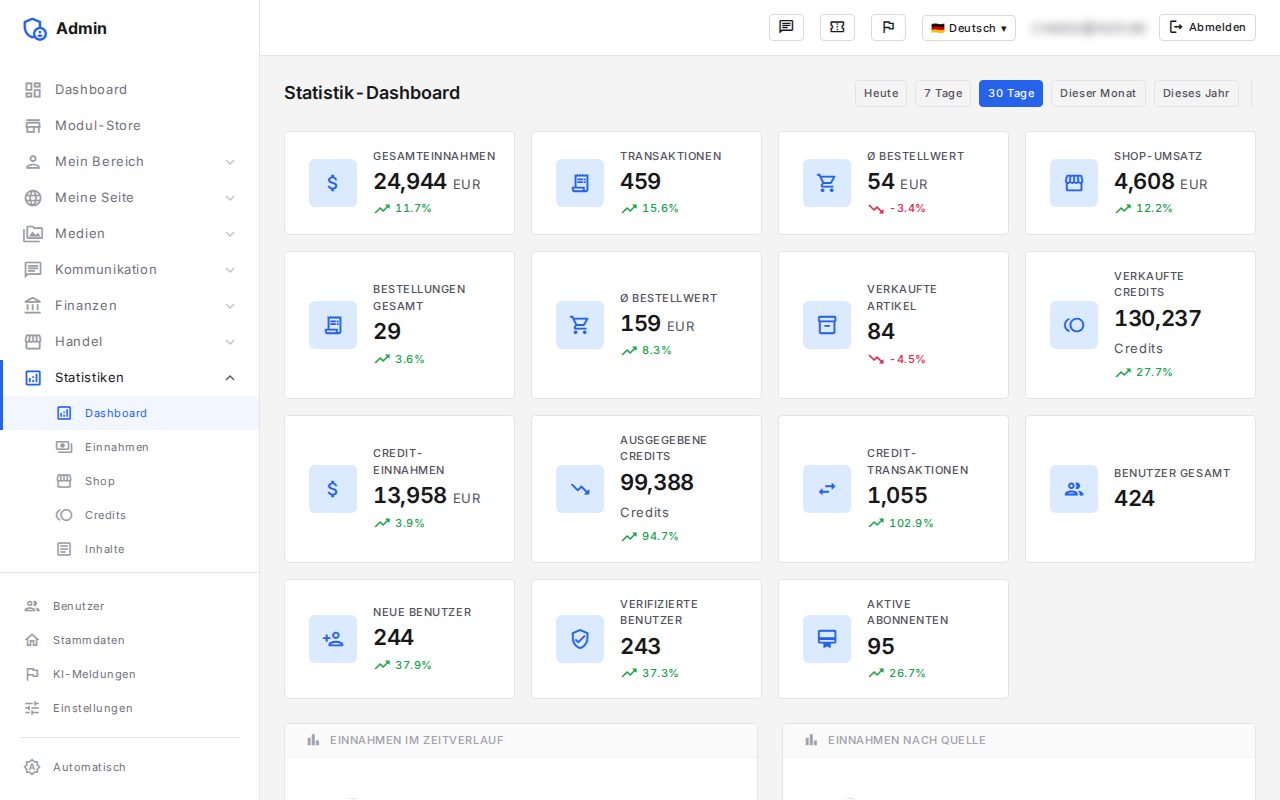Open Stammdaten in the sidebar

pyautogui.click(x=130, y=640)
